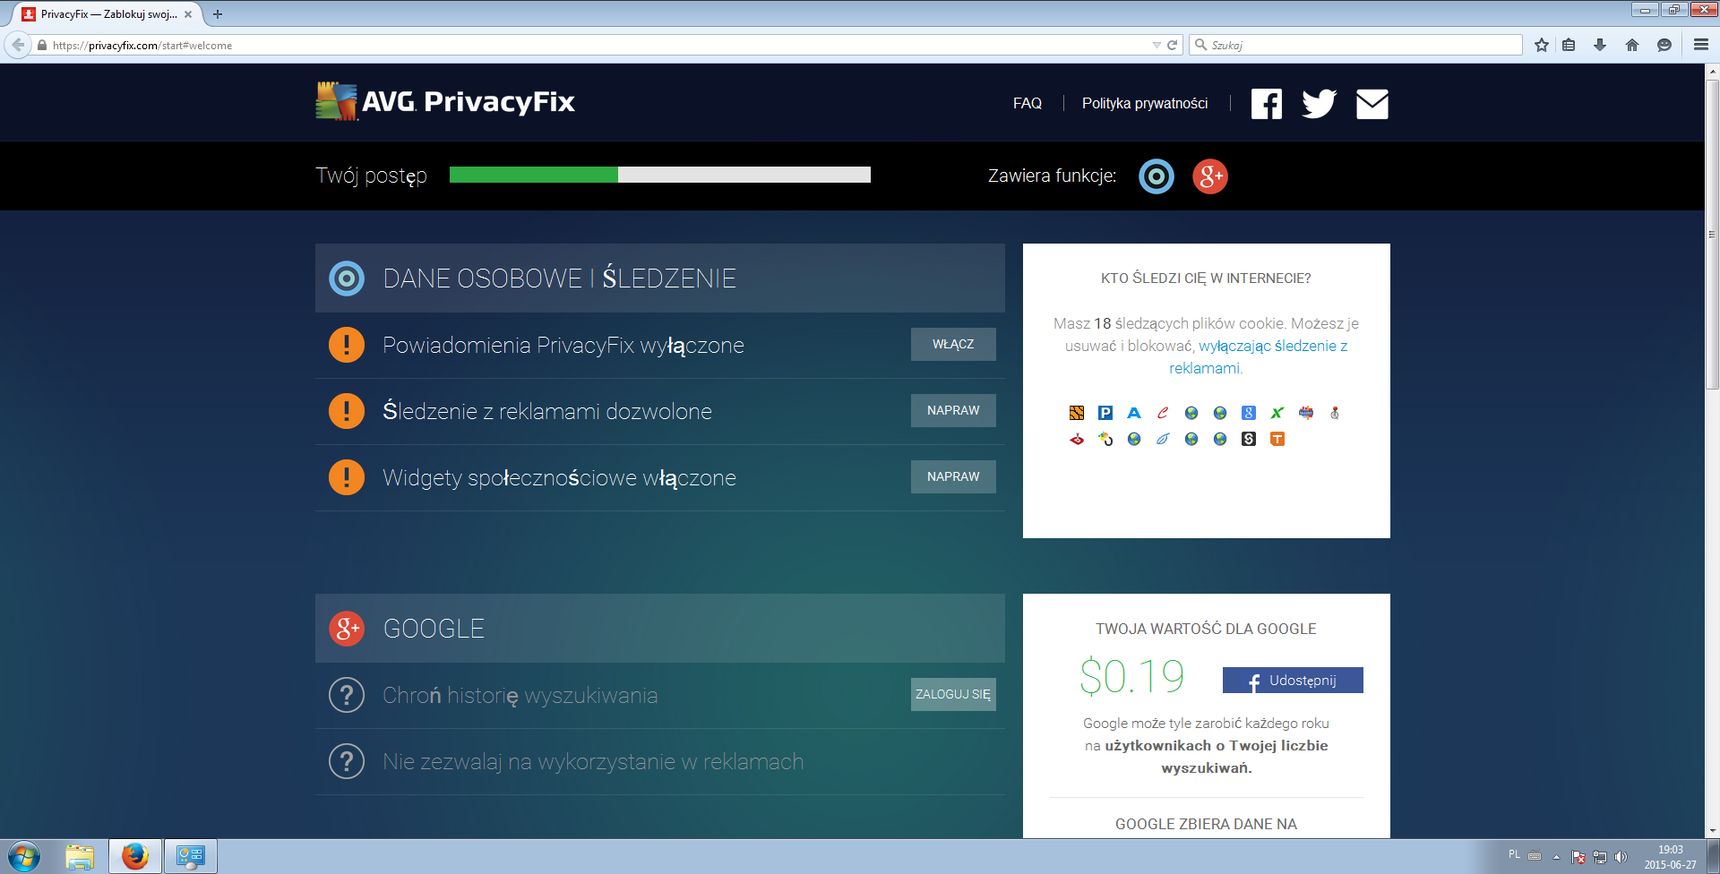
Task: Click the orange 'T' tracker icon
Action: click(1277, 439)
